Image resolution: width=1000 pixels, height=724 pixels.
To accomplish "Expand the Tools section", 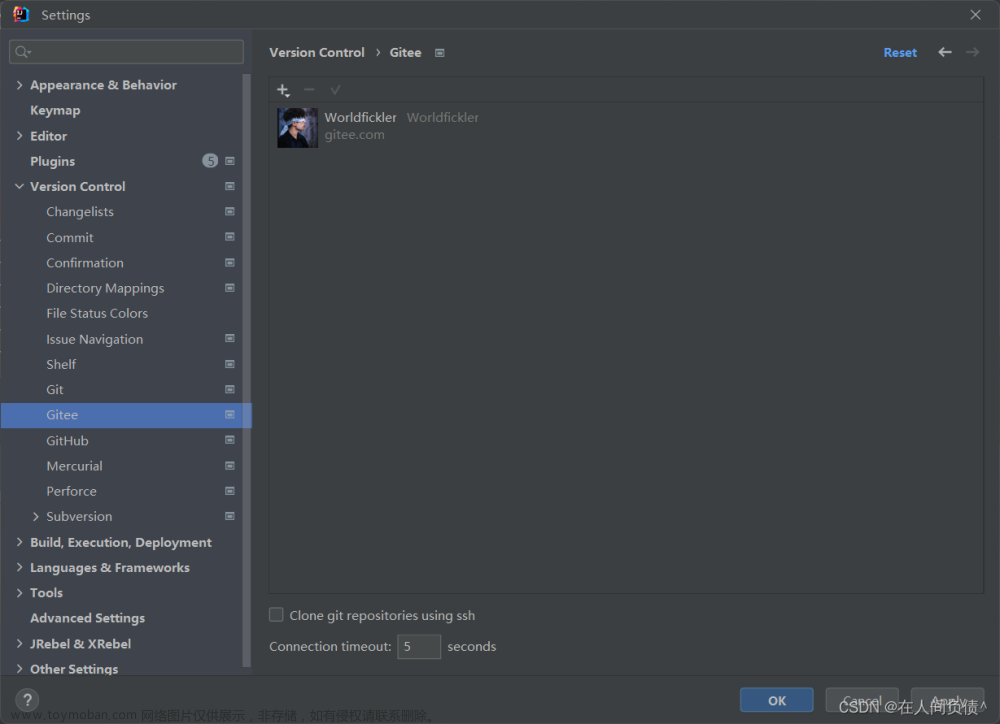I will pos(19,593).
